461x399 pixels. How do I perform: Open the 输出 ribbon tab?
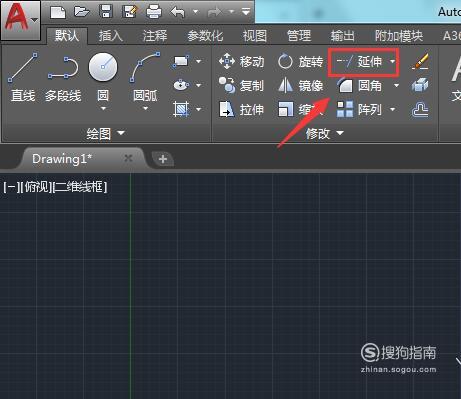point(342,36)
